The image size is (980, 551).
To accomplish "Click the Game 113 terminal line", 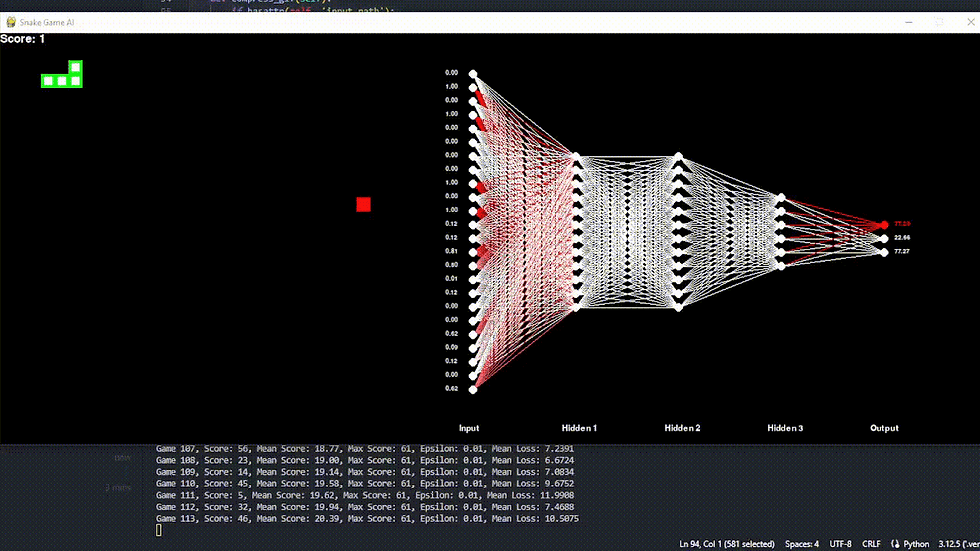I will coord(367,519).
